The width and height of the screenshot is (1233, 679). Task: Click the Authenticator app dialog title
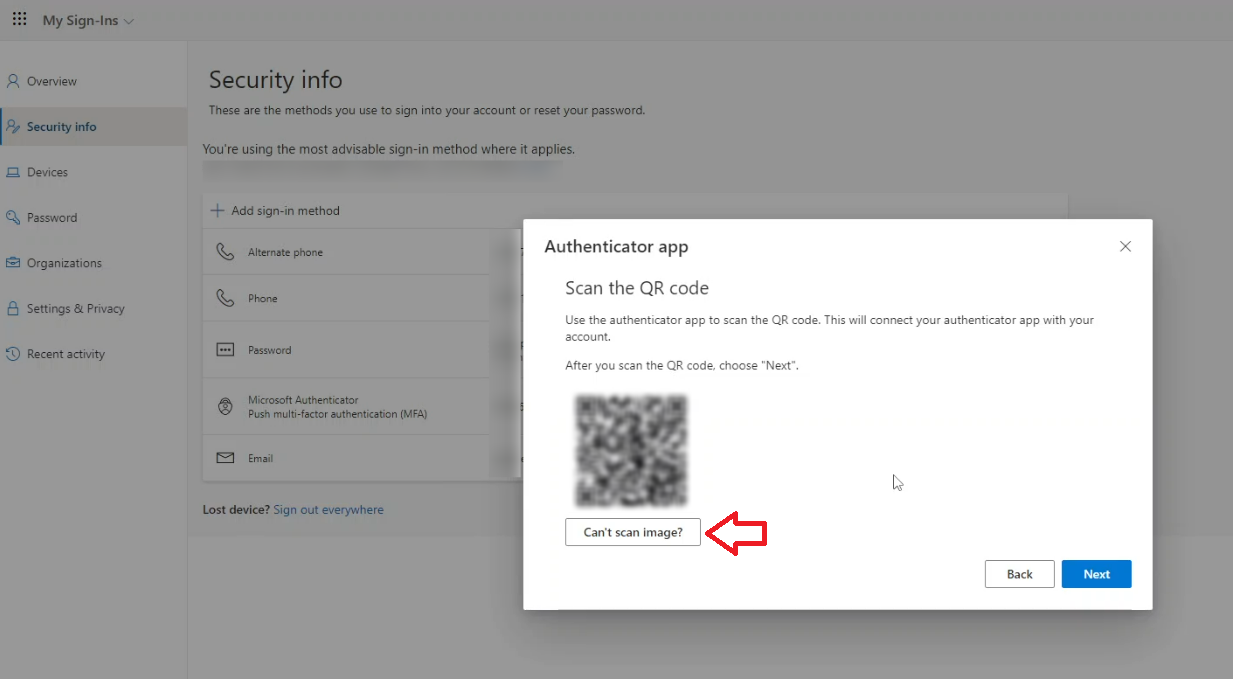point(616,247)
